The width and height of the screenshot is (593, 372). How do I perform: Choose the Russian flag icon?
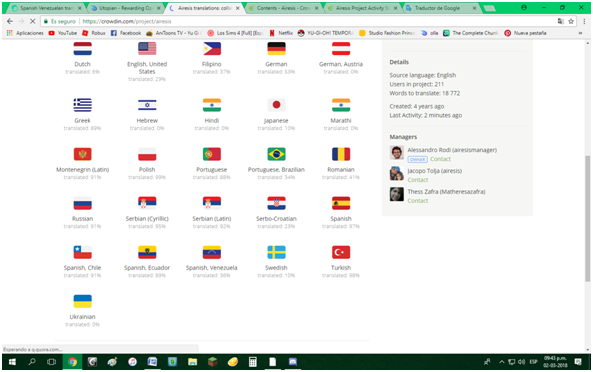pyautogui.click(x=82, y=203)
